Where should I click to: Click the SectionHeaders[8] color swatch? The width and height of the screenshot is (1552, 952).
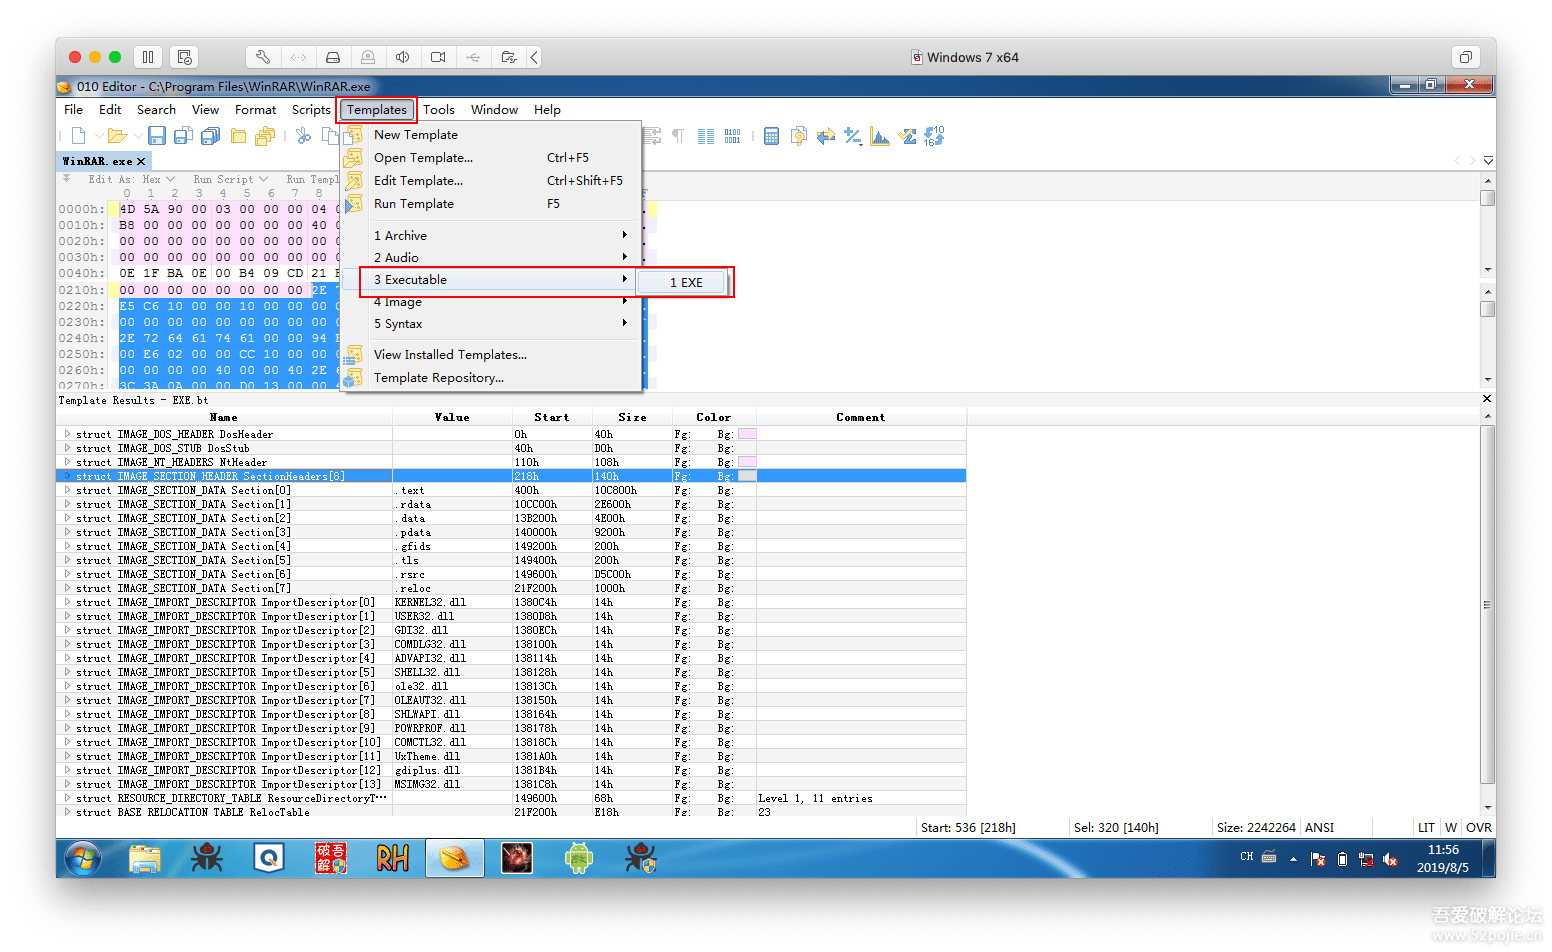pyautogui.click(x=747, y=476)
